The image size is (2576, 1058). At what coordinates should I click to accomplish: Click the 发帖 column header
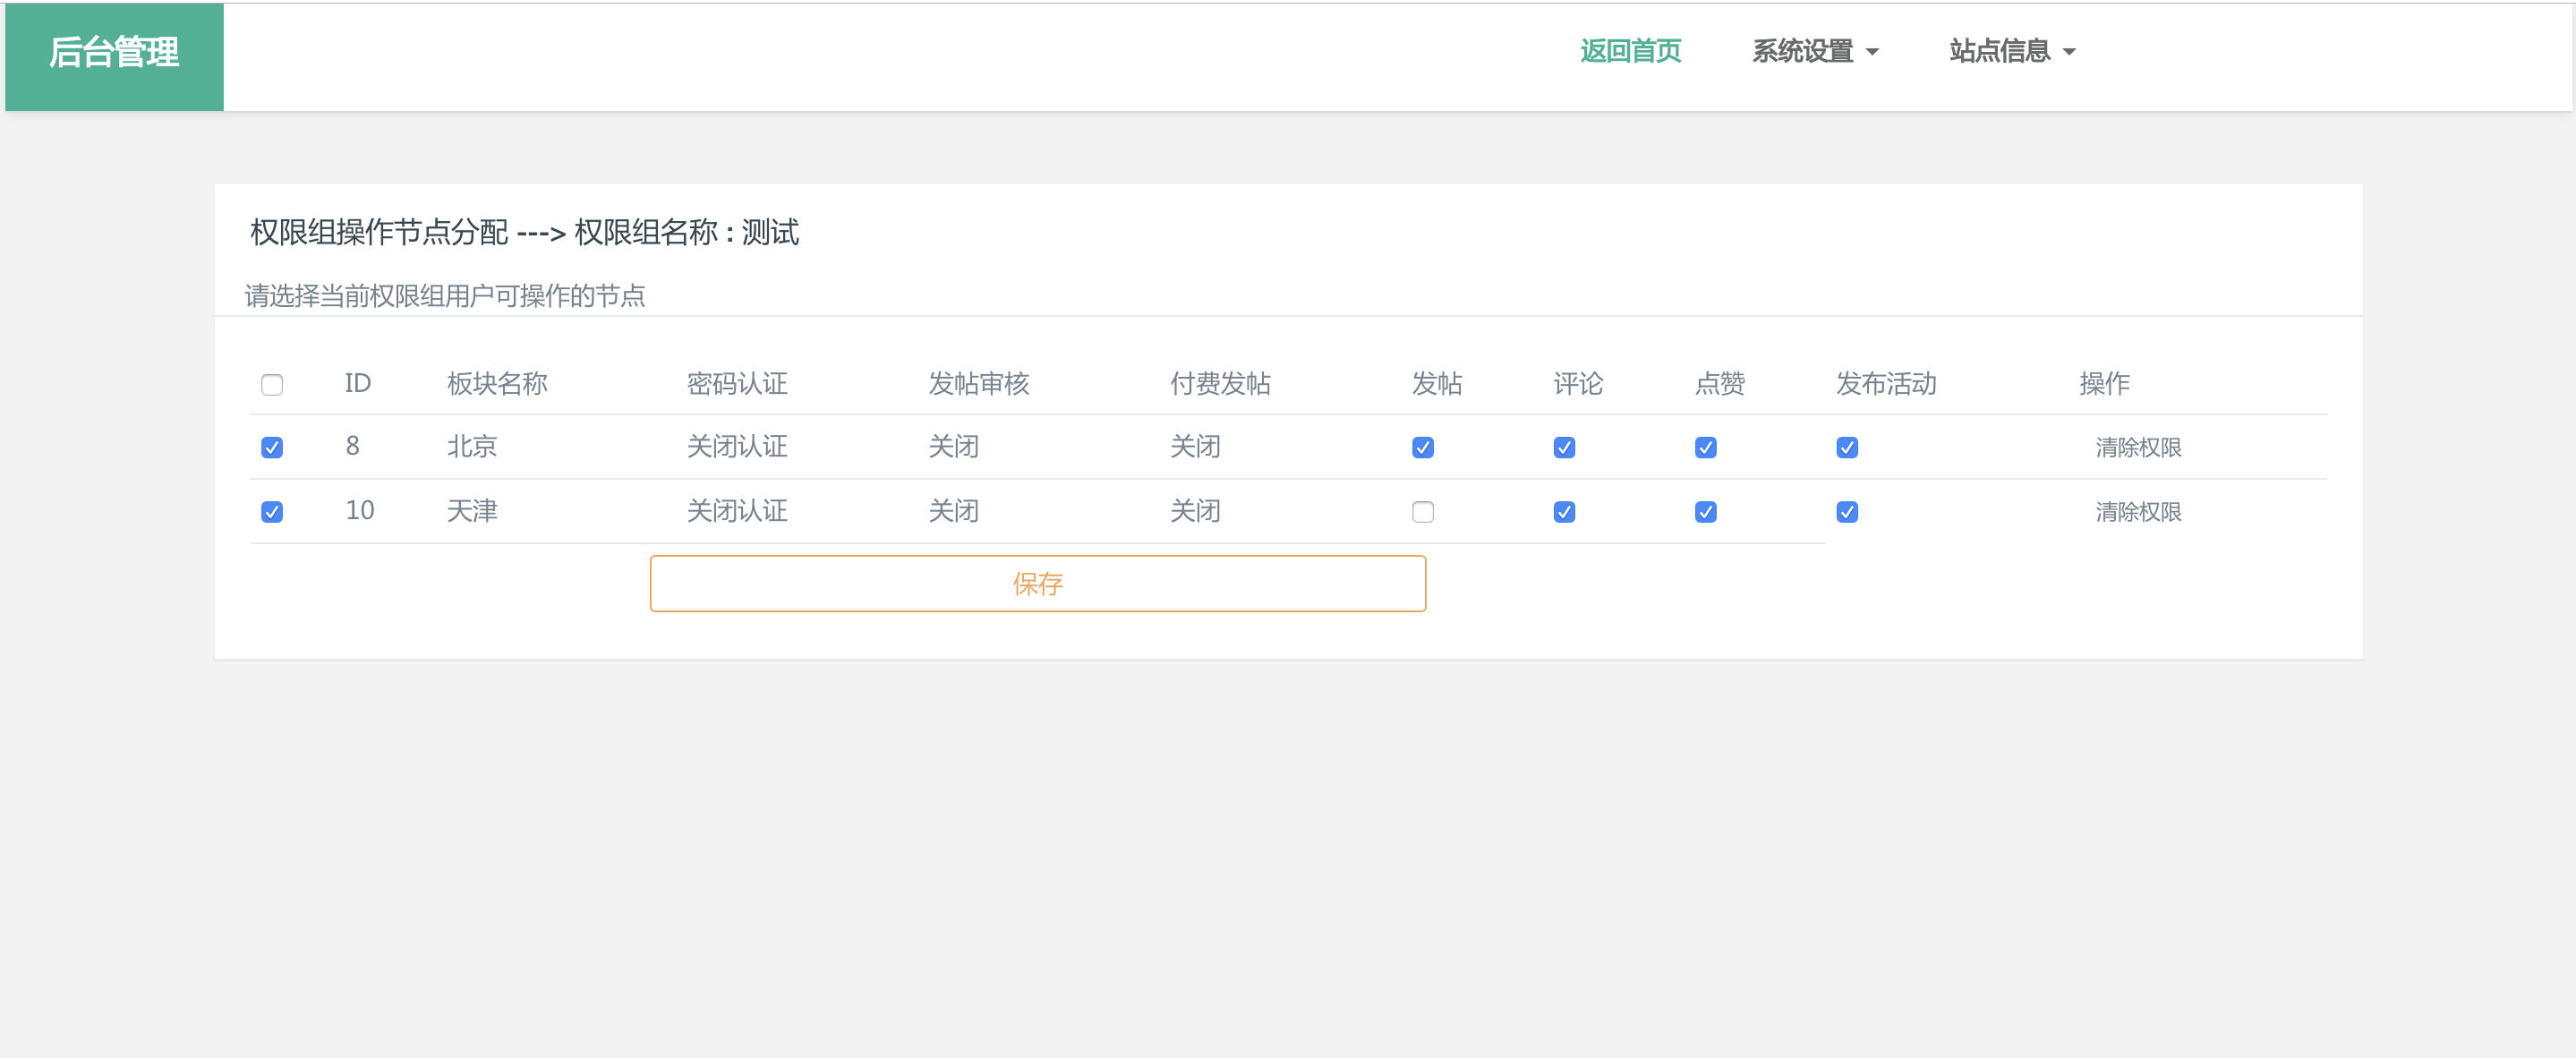coord(1437,384)
